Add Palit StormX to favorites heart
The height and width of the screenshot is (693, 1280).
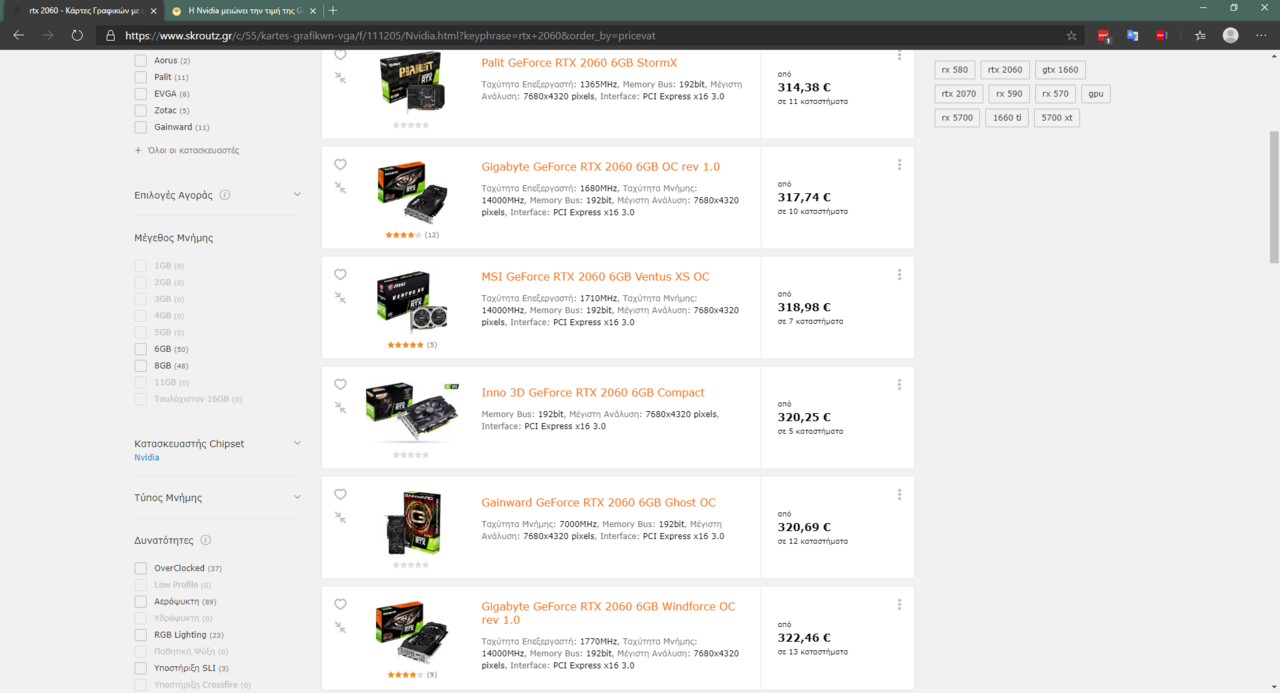340,55
